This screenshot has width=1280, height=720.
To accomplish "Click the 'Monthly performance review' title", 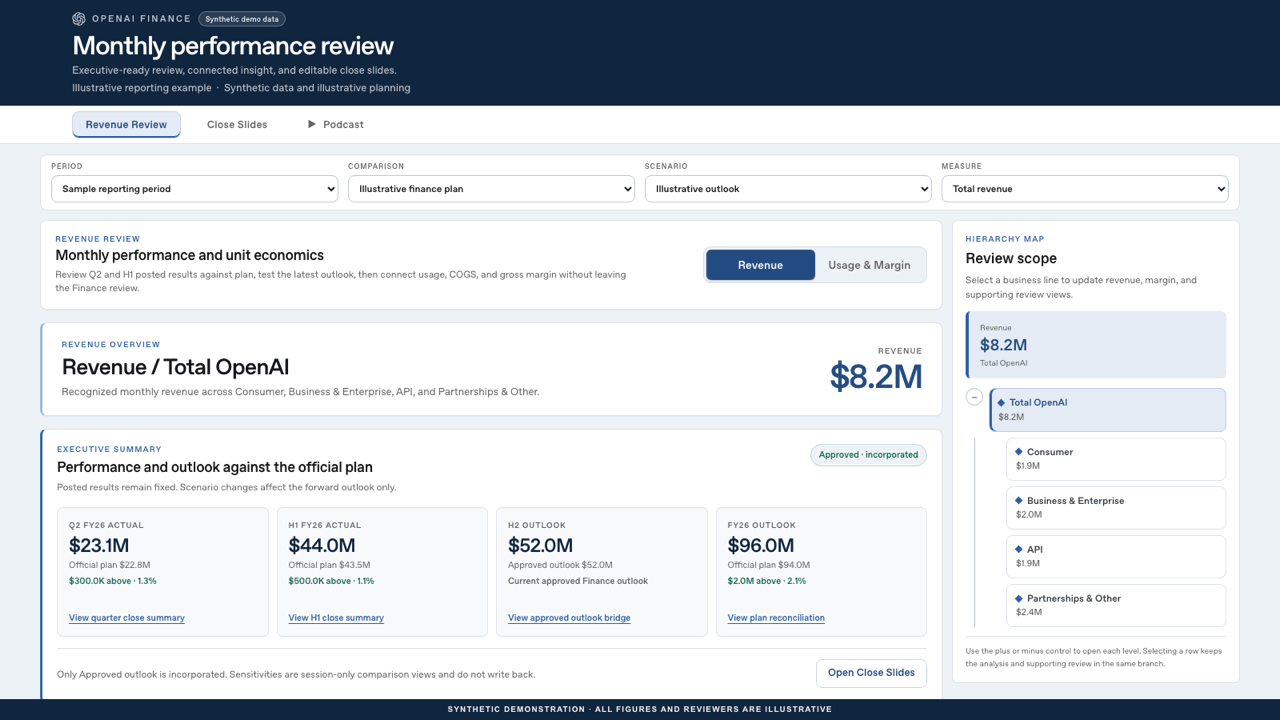I will point(233,46).
